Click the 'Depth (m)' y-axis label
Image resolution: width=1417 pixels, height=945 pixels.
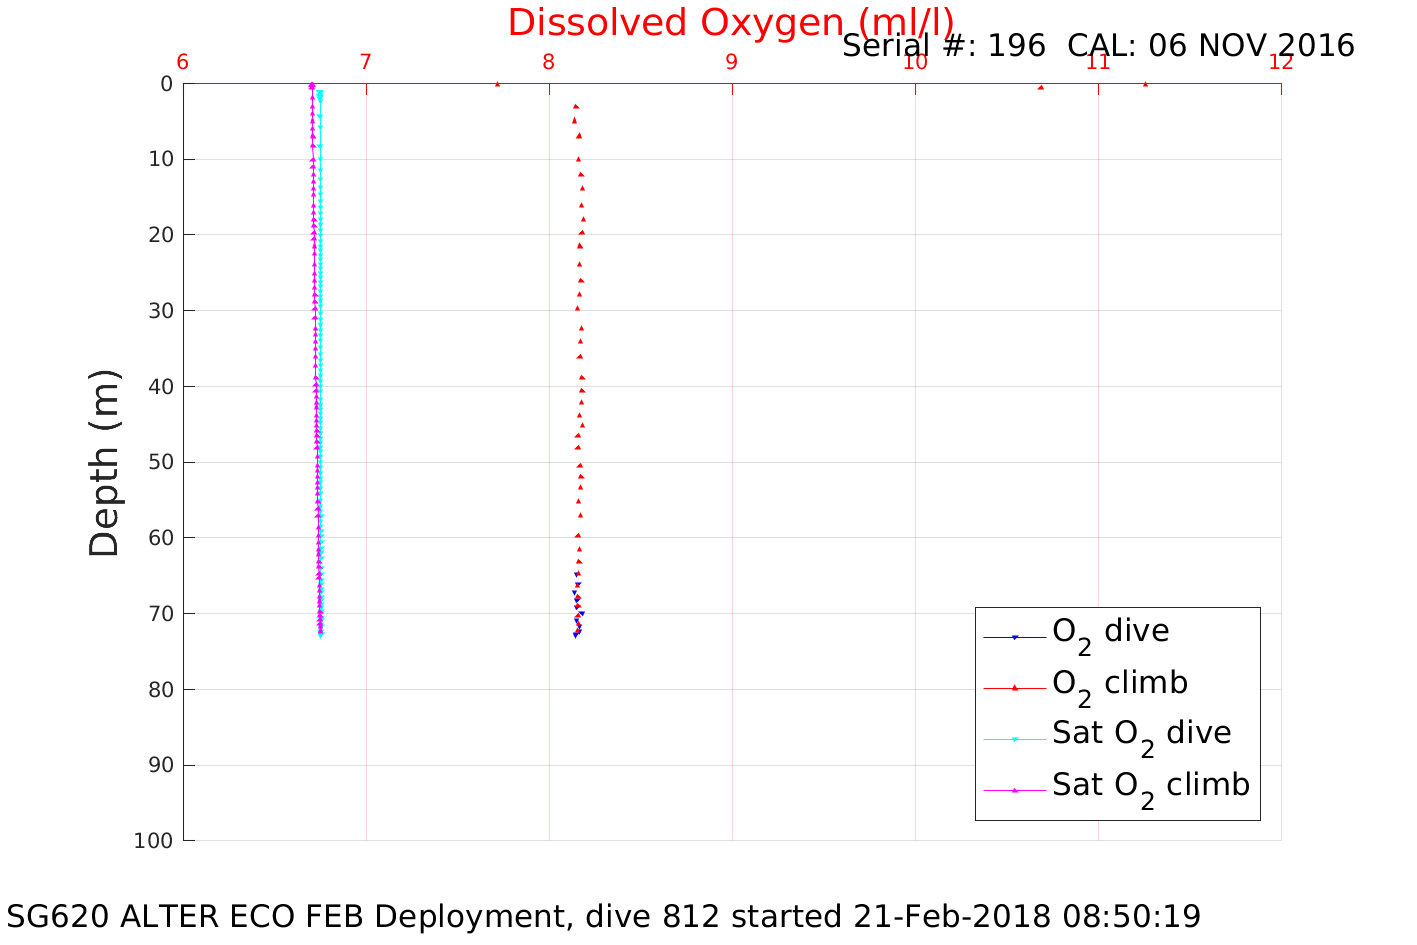click(x=104, y=463)
